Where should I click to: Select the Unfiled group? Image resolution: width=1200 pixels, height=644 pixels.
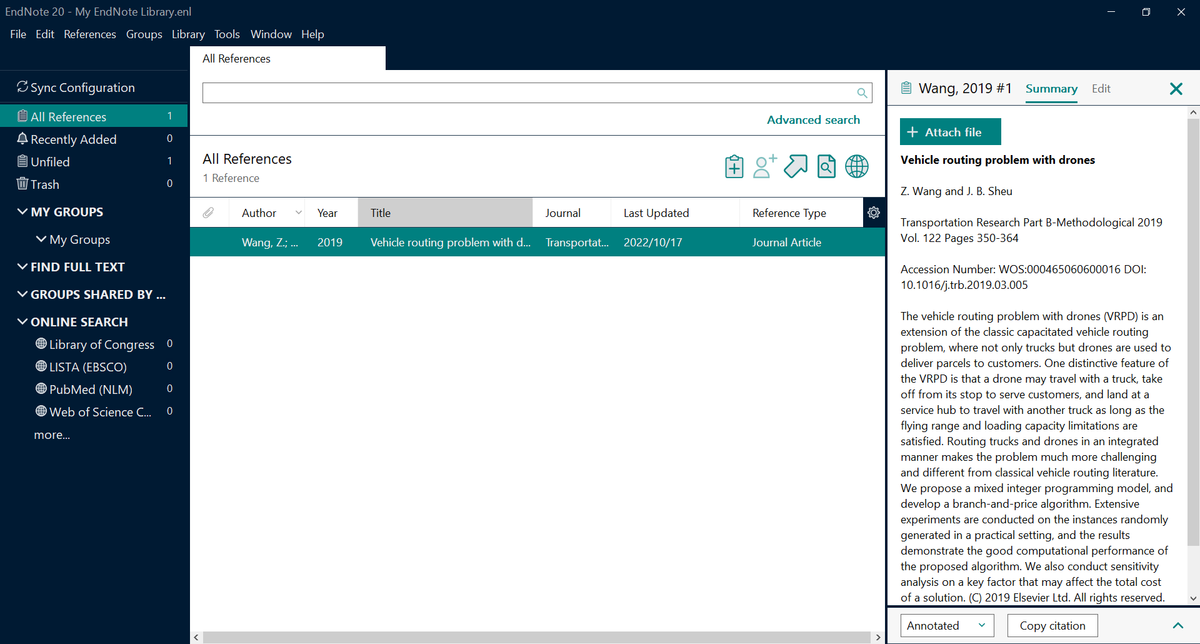click(x=94, y=161)
